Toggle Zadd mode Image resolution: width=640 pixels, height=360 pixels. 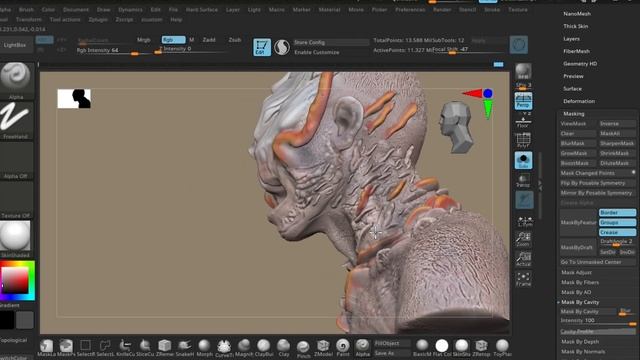click(x=209, y=40)
